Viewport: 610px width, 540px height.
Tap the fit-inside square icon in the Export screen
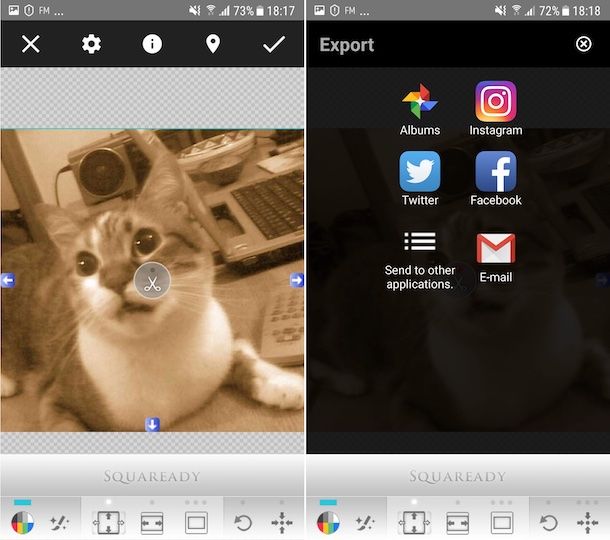point(414,522)
